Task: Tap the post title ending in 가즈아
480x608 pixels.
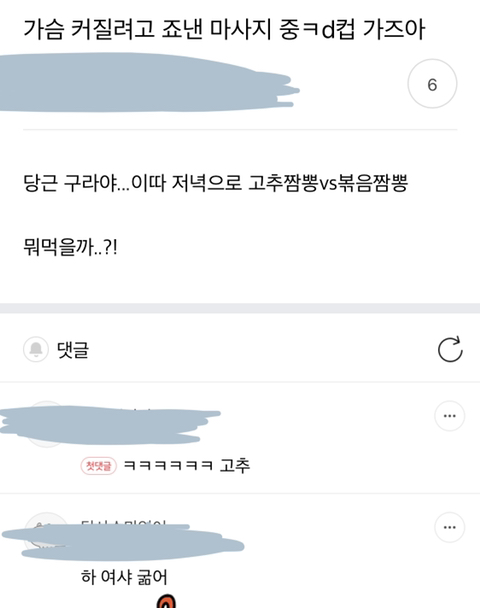Action: [x=224, y=29]
